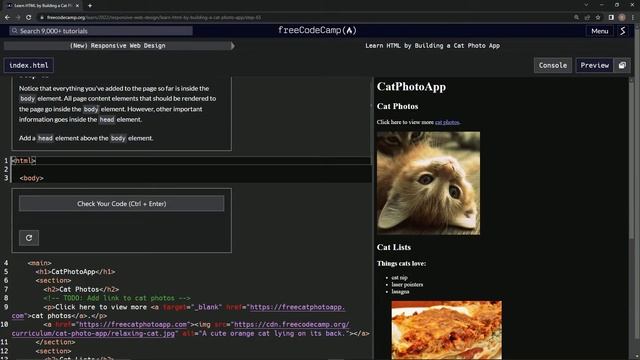Screen dimensions: 640x360
Task: Click the <main> tag on line 4
Action: [x=40, y=263]
